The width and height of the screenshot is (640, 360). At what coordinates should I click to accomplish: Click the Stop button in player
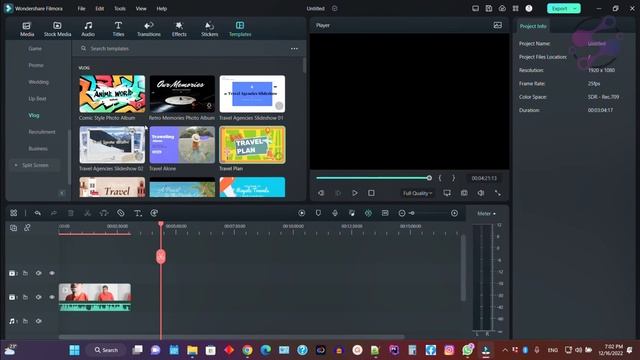coord(371,193)
